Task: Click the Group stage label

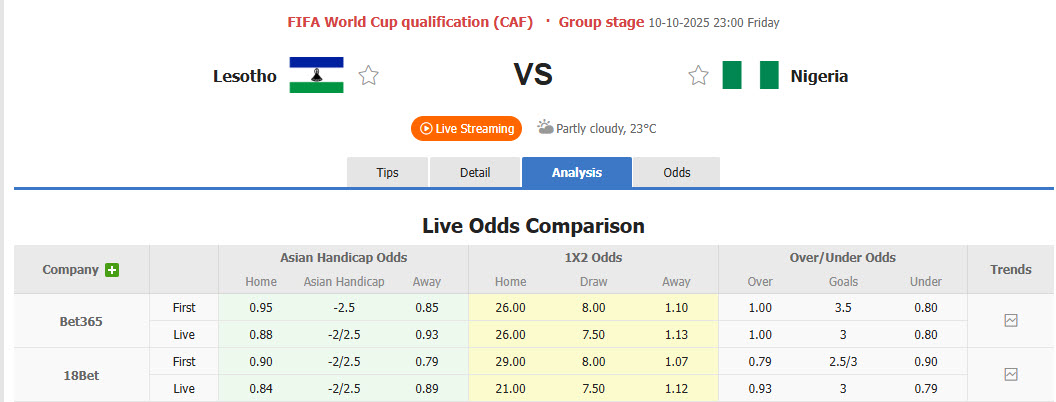Action: [601, 22]
